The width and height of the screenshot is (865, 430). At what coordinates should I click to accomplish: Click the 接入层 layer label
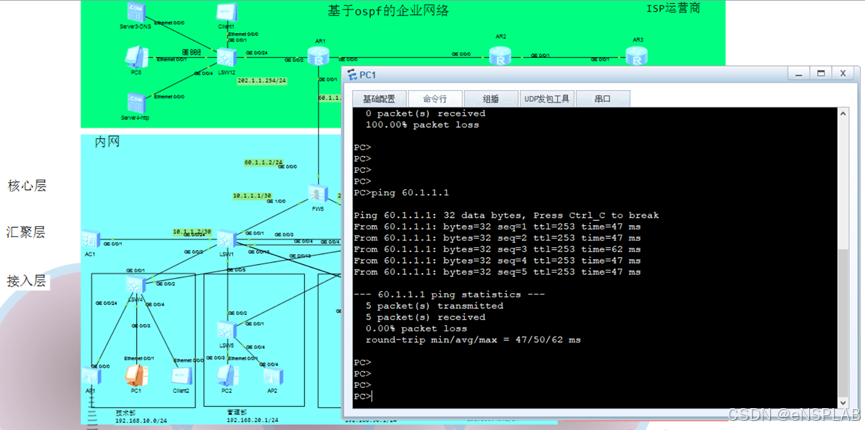click(26, 280)
